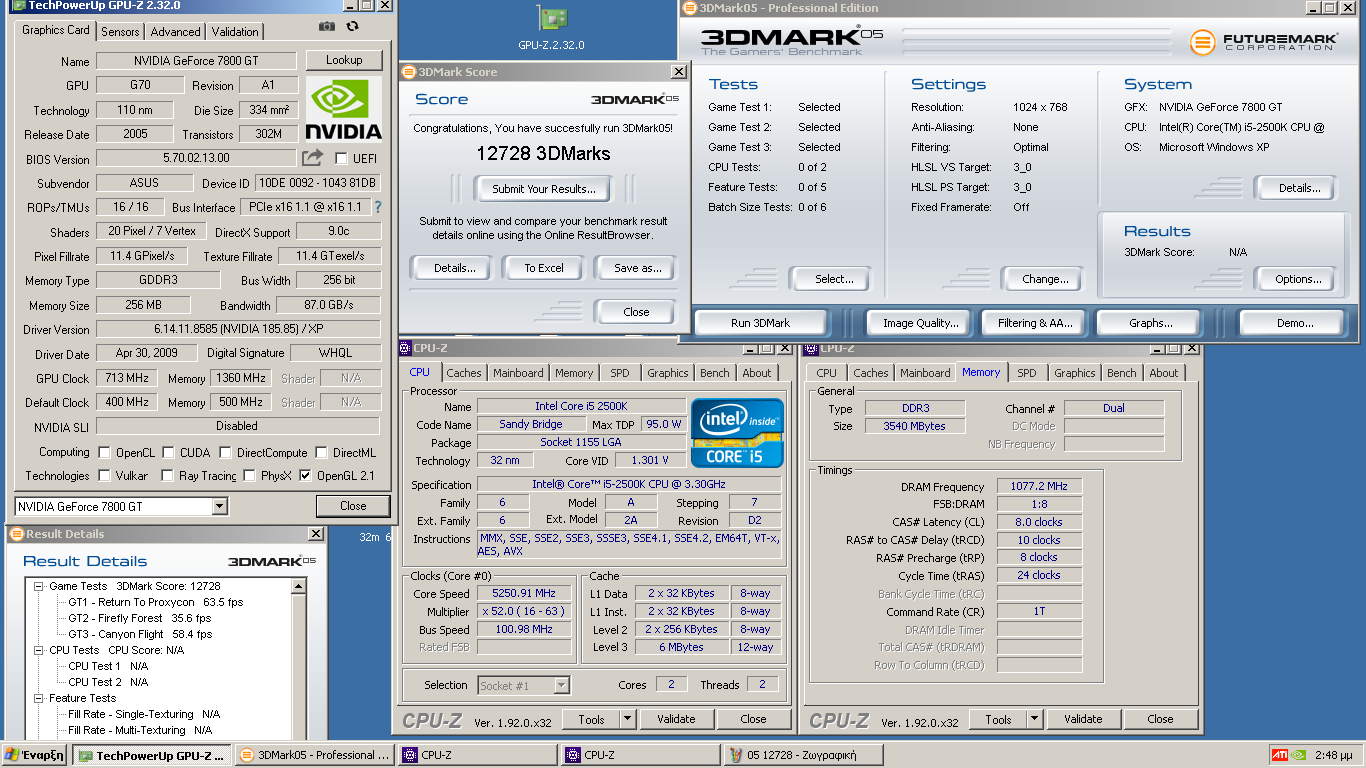This screenshot has width=1366, height=768.
Task: Click the Bus Interface question mark icon
Action: [378, 207]
